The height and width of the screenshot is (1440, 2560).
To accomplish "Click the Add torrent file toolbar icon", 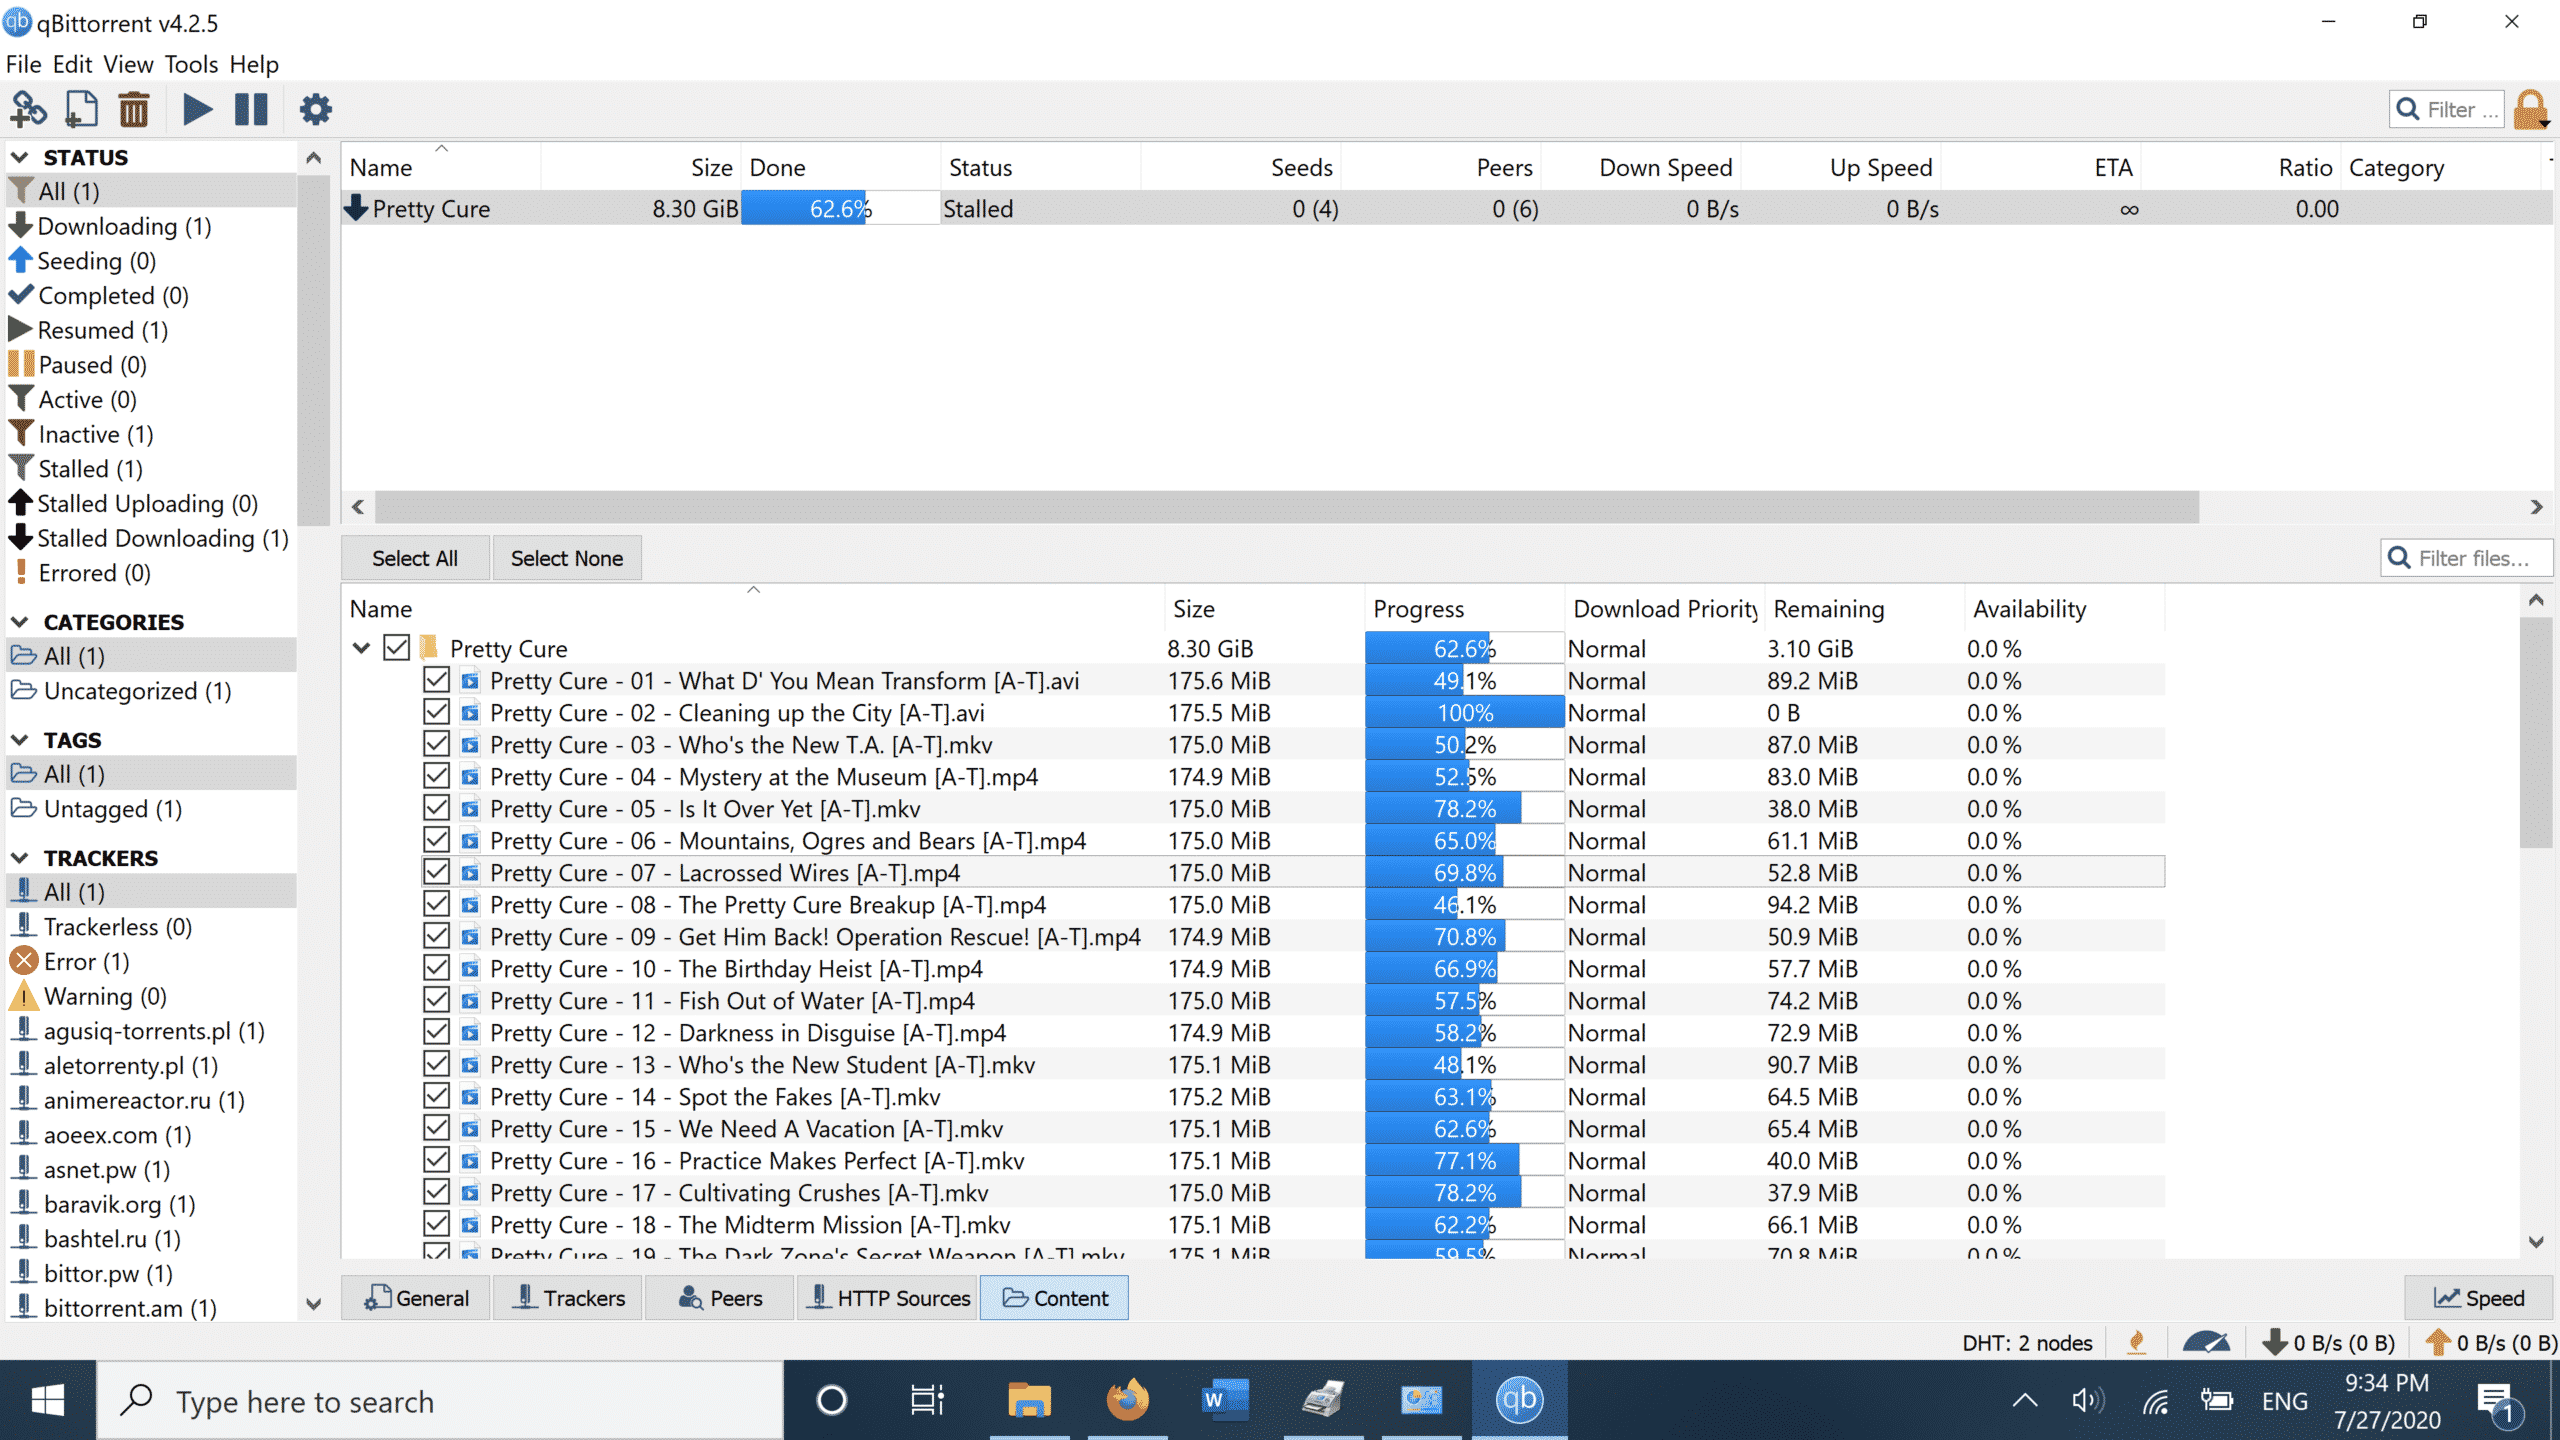I will [81, 109].
